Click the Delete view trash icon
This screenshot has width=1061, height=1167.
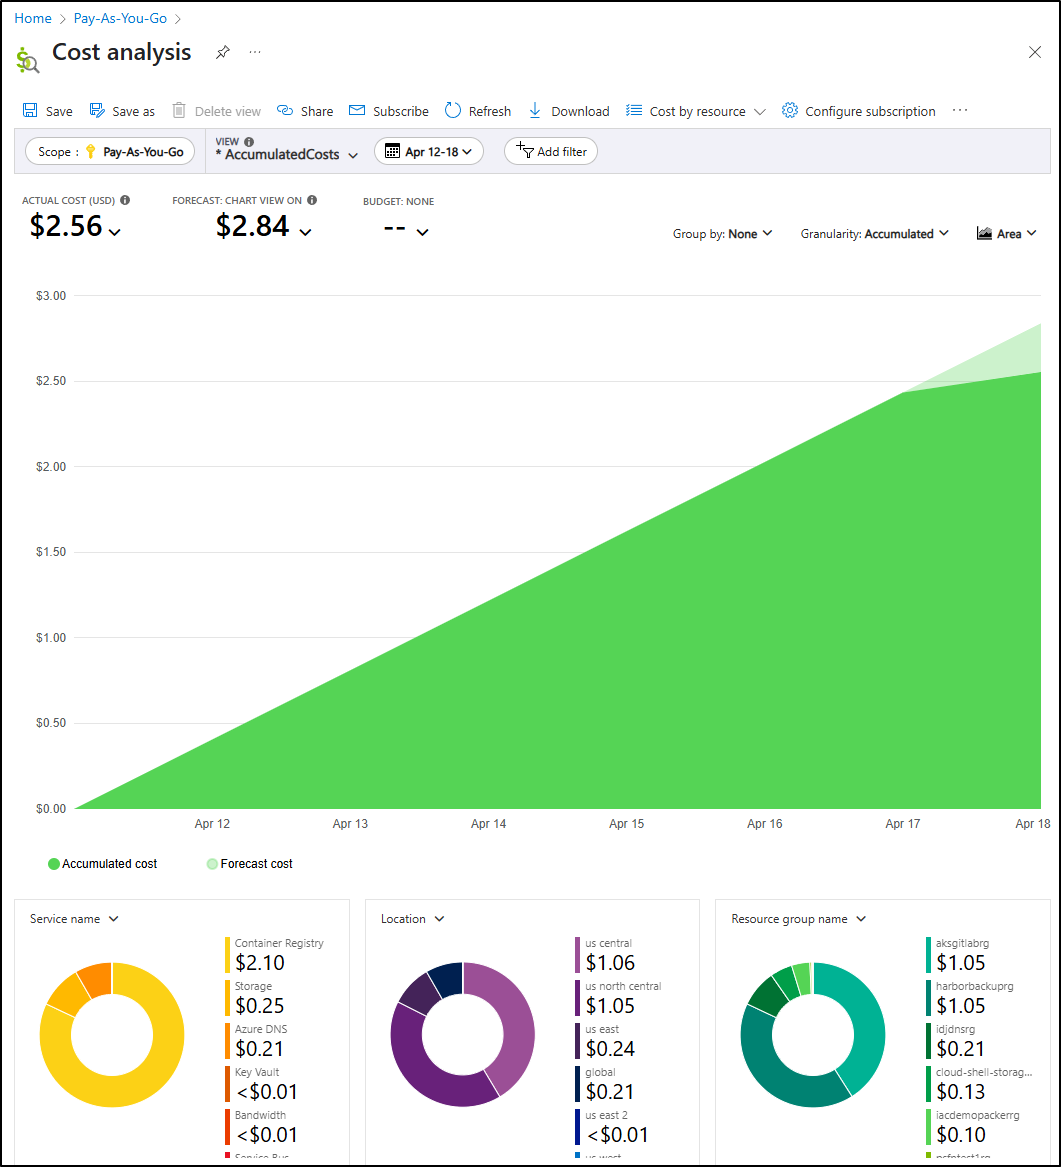coord(179,111)
